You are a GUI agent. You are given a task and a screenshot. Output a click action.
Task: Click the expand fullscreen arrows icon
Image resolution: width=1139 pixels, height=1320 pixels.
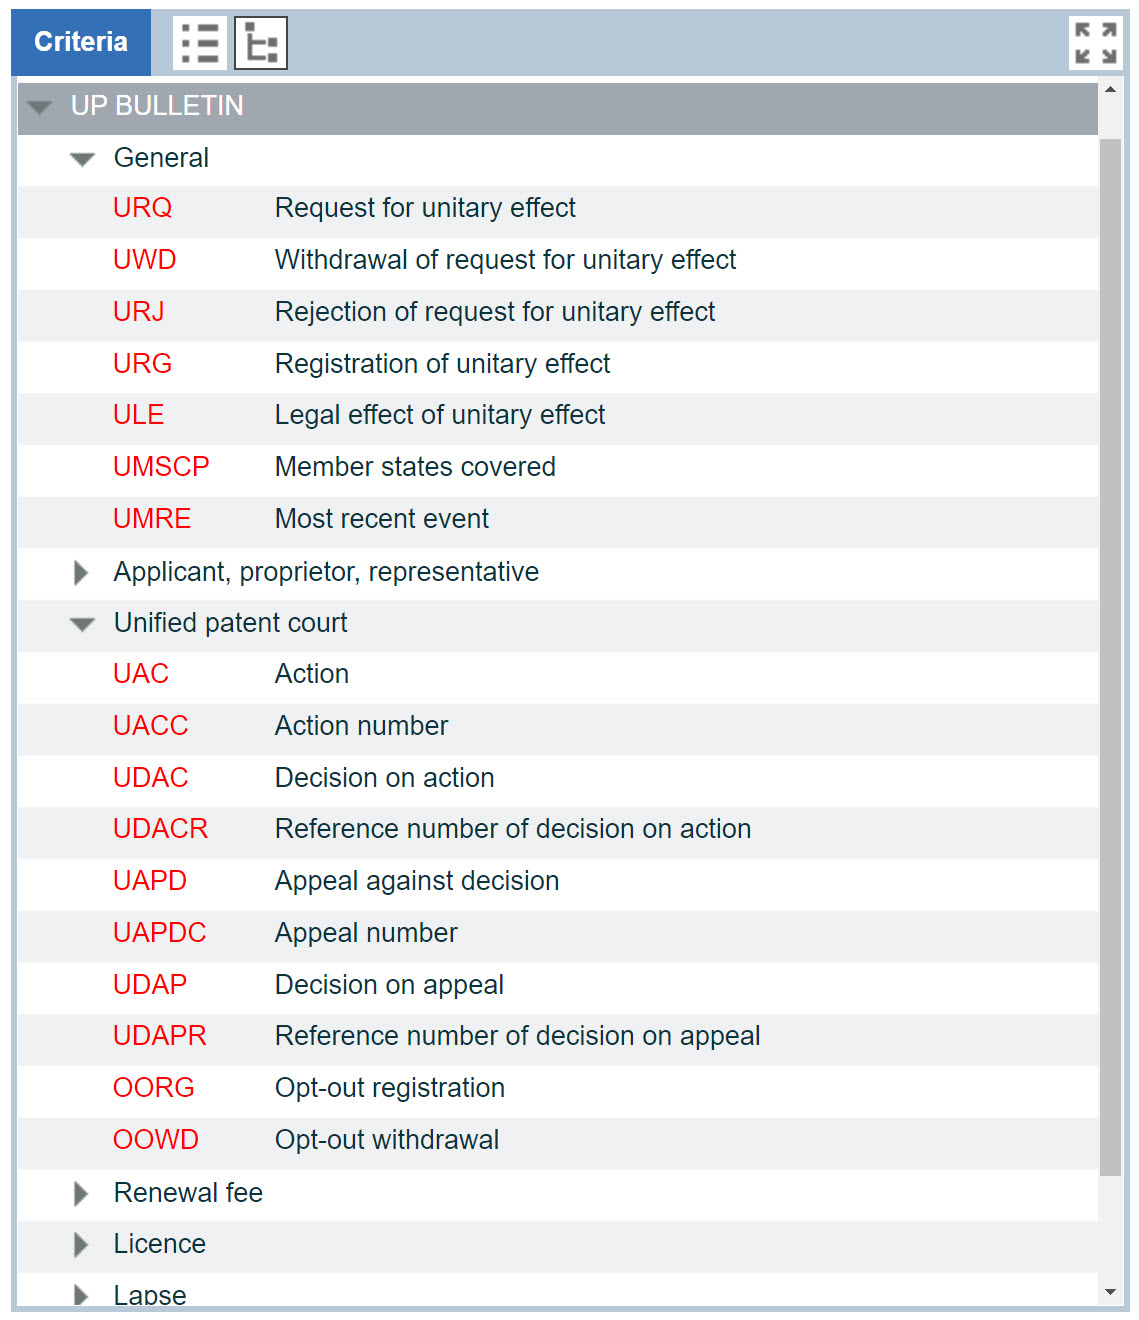(x=1095, y=43)
